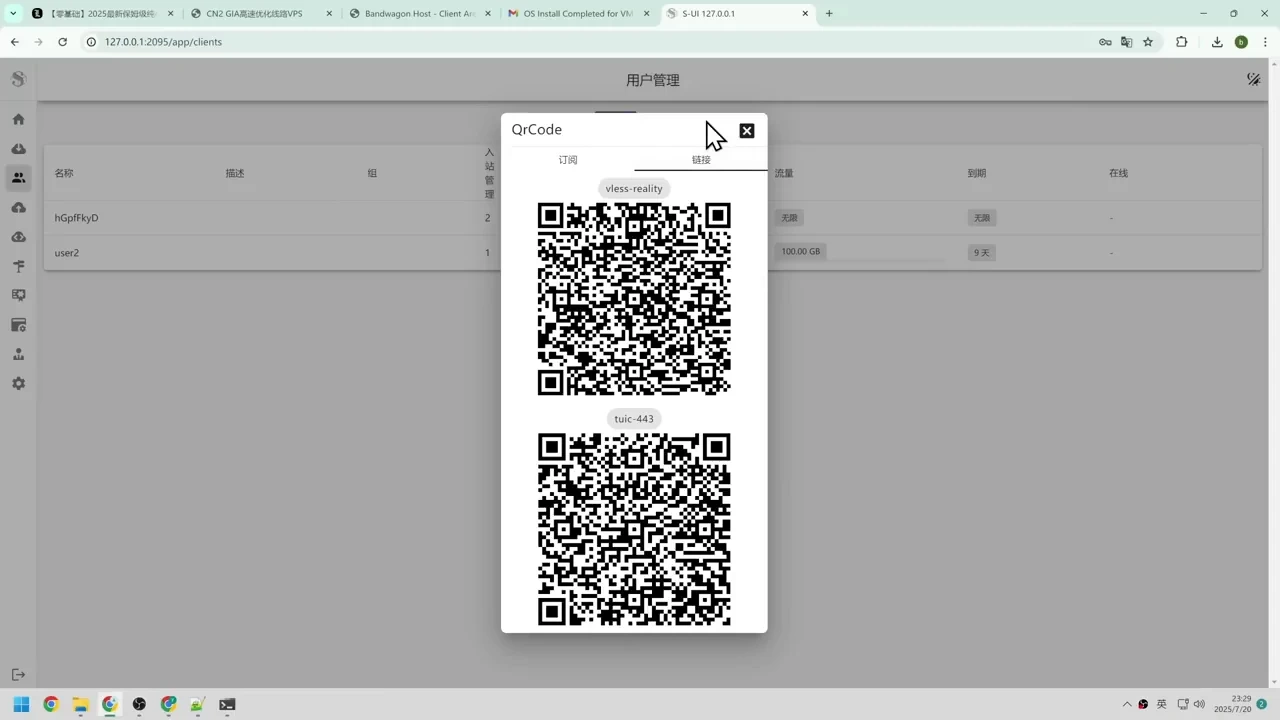Click the 组 column header
The image size is (1280, 720).
click(x=372, y=173)
